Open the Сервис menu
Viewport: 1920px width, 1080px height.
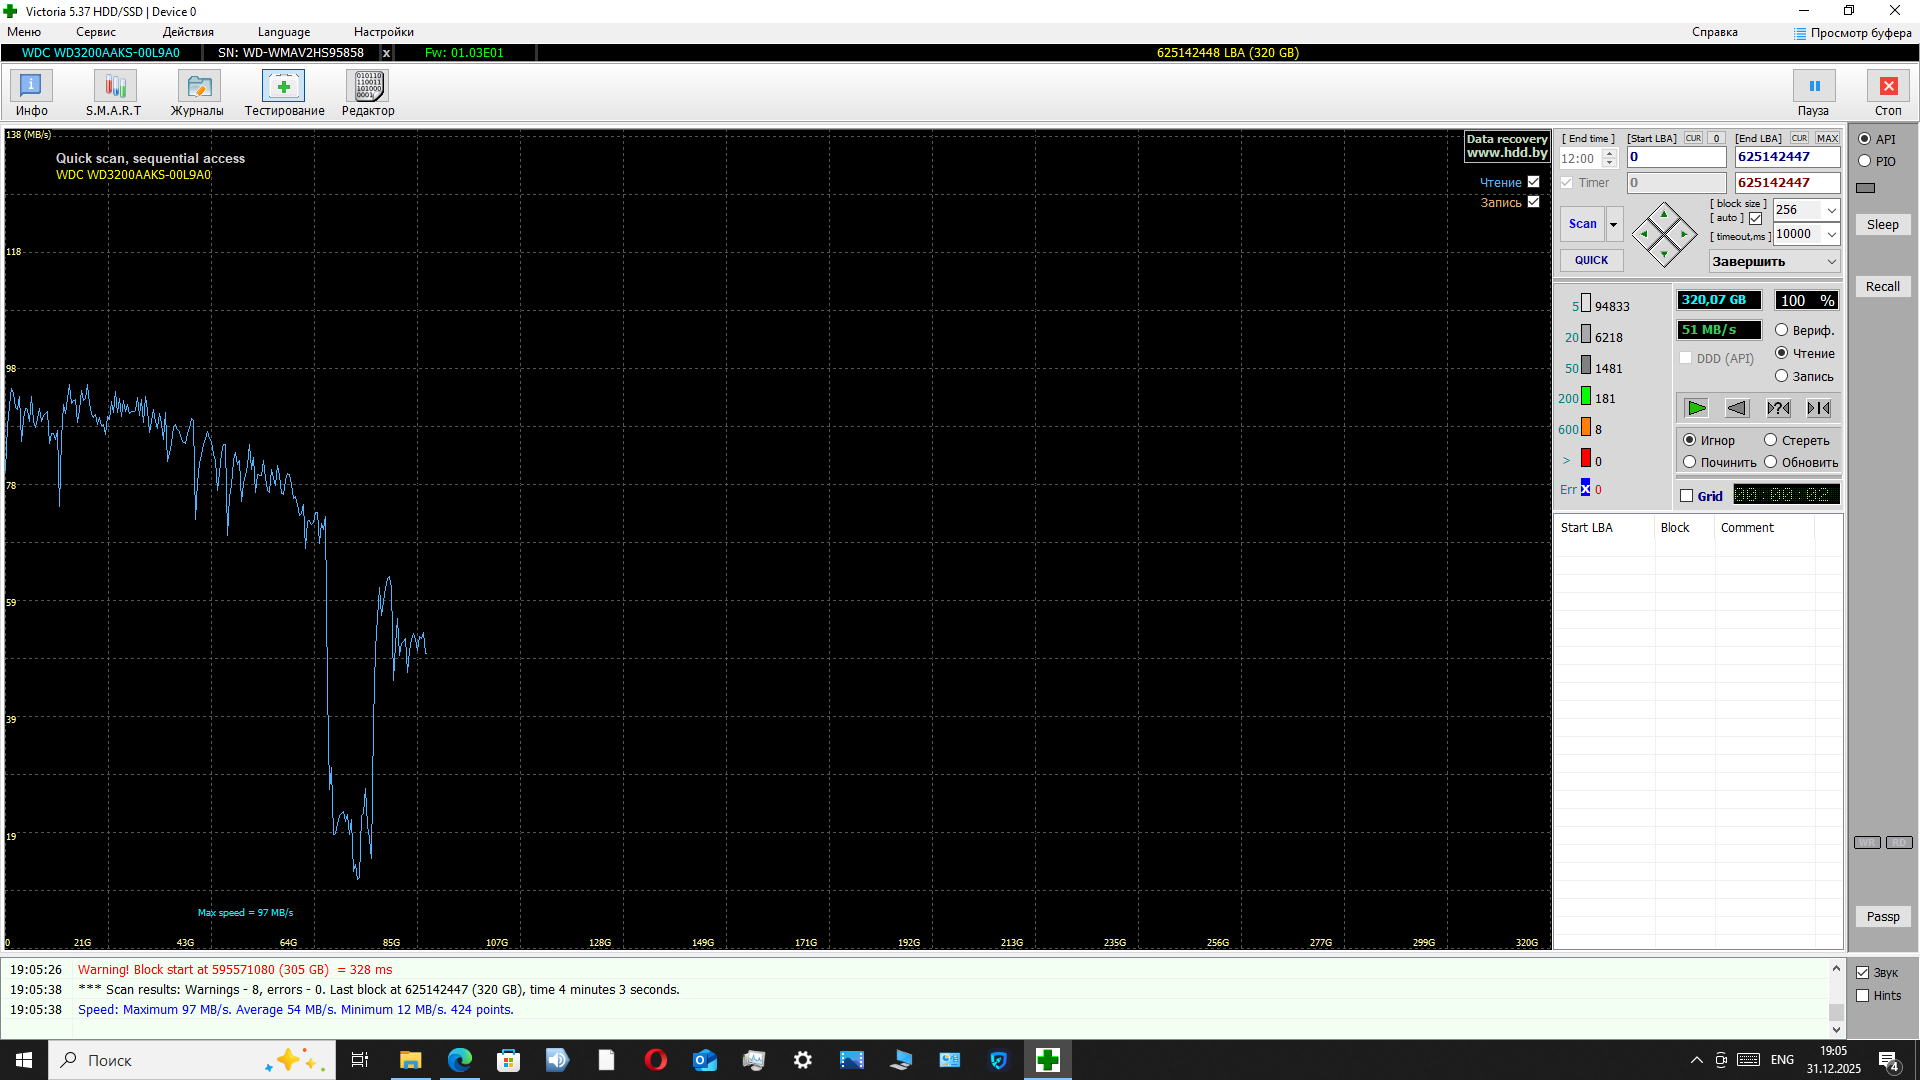pyautogui.click(x=95, y=32)
